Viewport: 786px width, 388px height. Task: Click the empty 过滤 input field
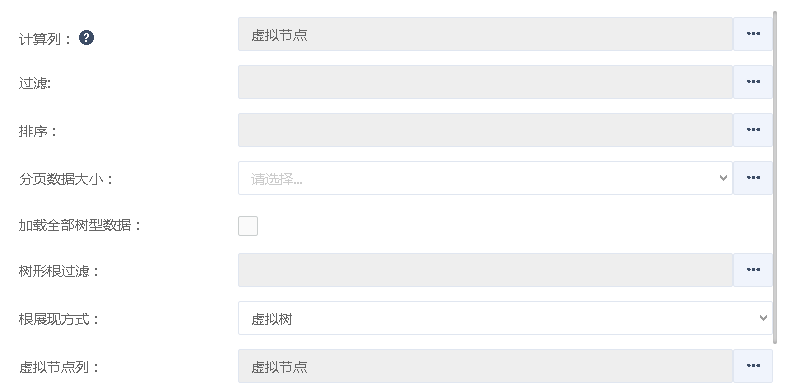(485, 82)
